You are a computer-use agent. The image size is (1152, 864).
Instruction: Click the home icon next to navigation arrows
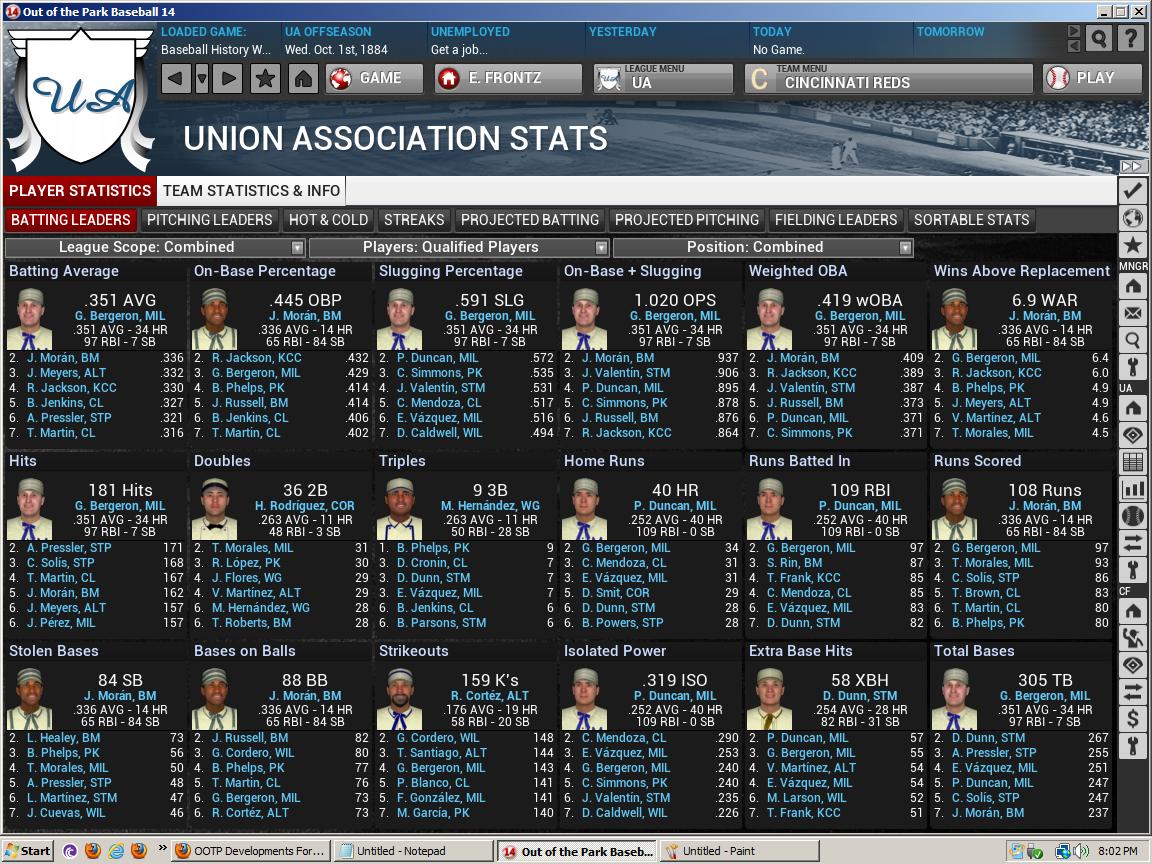click(x=302, y=76)
